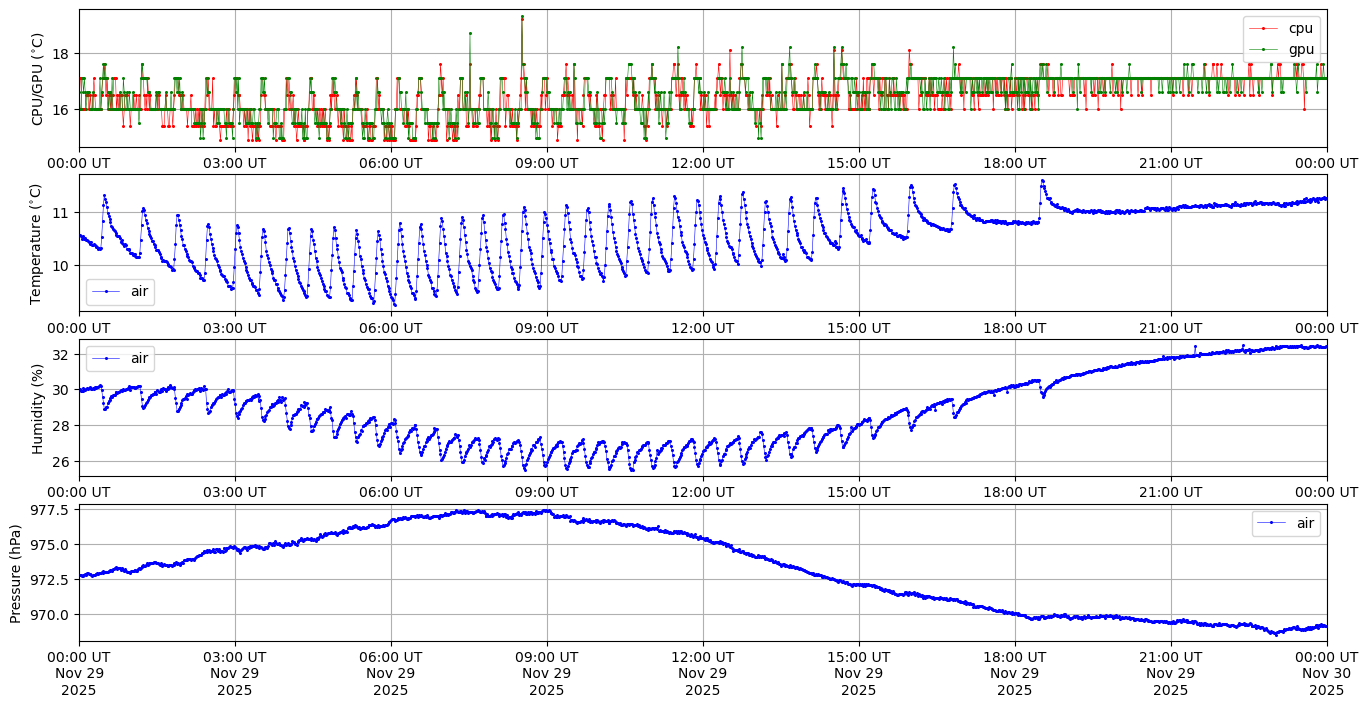
Task: Click the Humidity (%) y-axis label
Action: click(x=38, y=408)
